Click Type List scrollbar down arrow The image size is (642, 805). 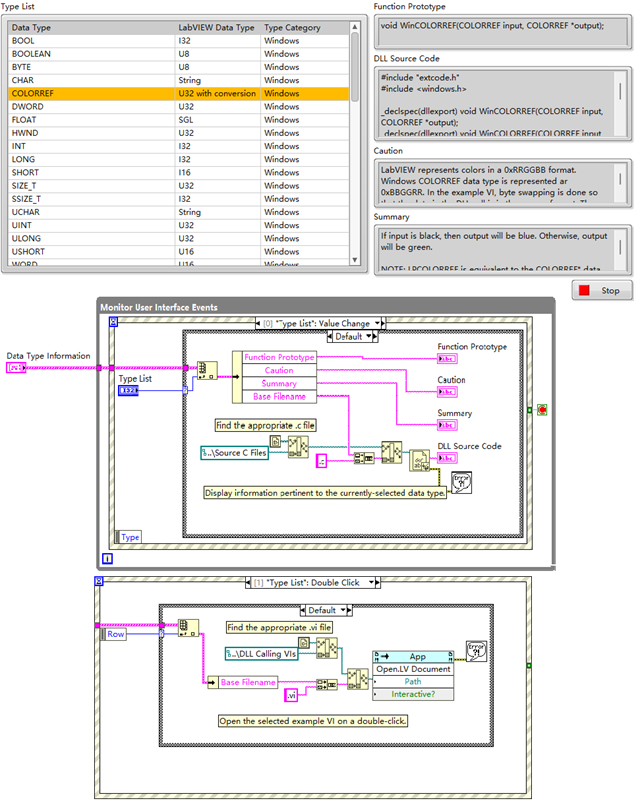coord(355,260)
